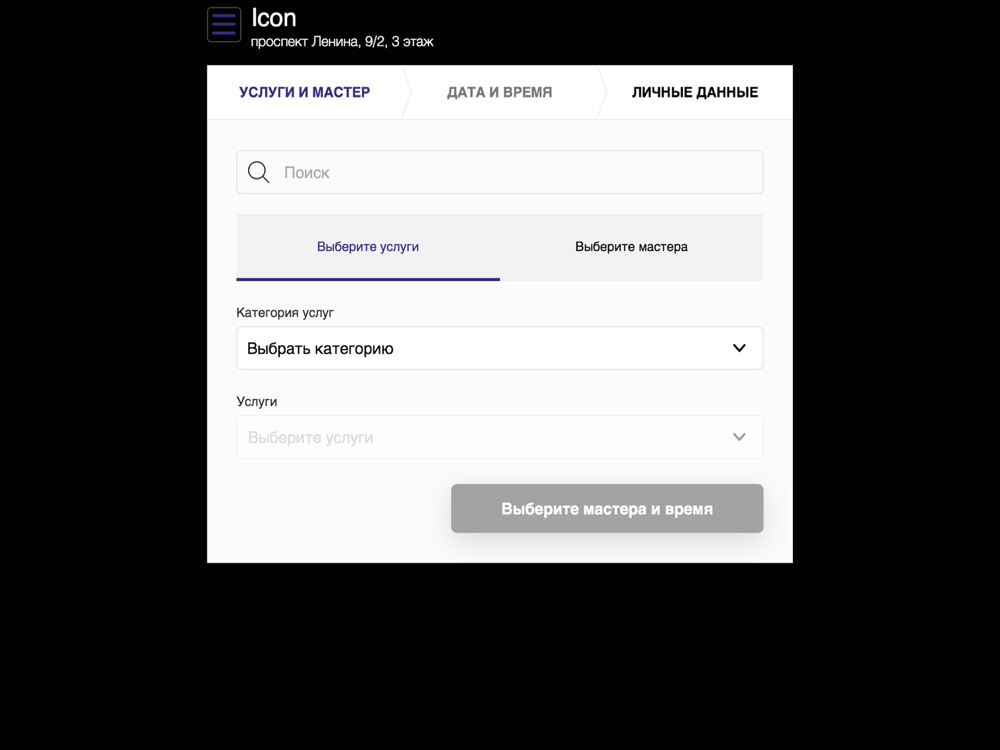This screenshot has height=750, width=1000.
Task: Click purple underline under Выберите услуги
Action: 368,279
